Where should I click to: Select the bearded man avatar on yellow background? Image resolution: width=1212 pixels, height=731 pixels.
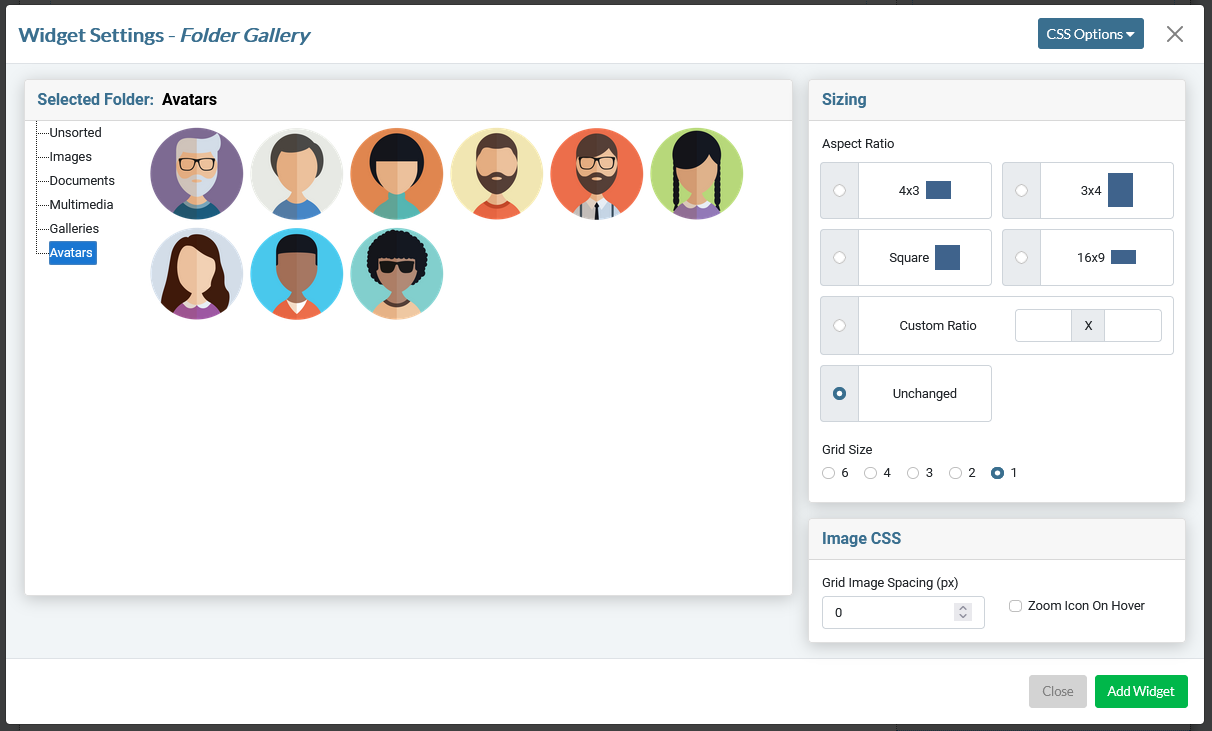click(497, 174)
